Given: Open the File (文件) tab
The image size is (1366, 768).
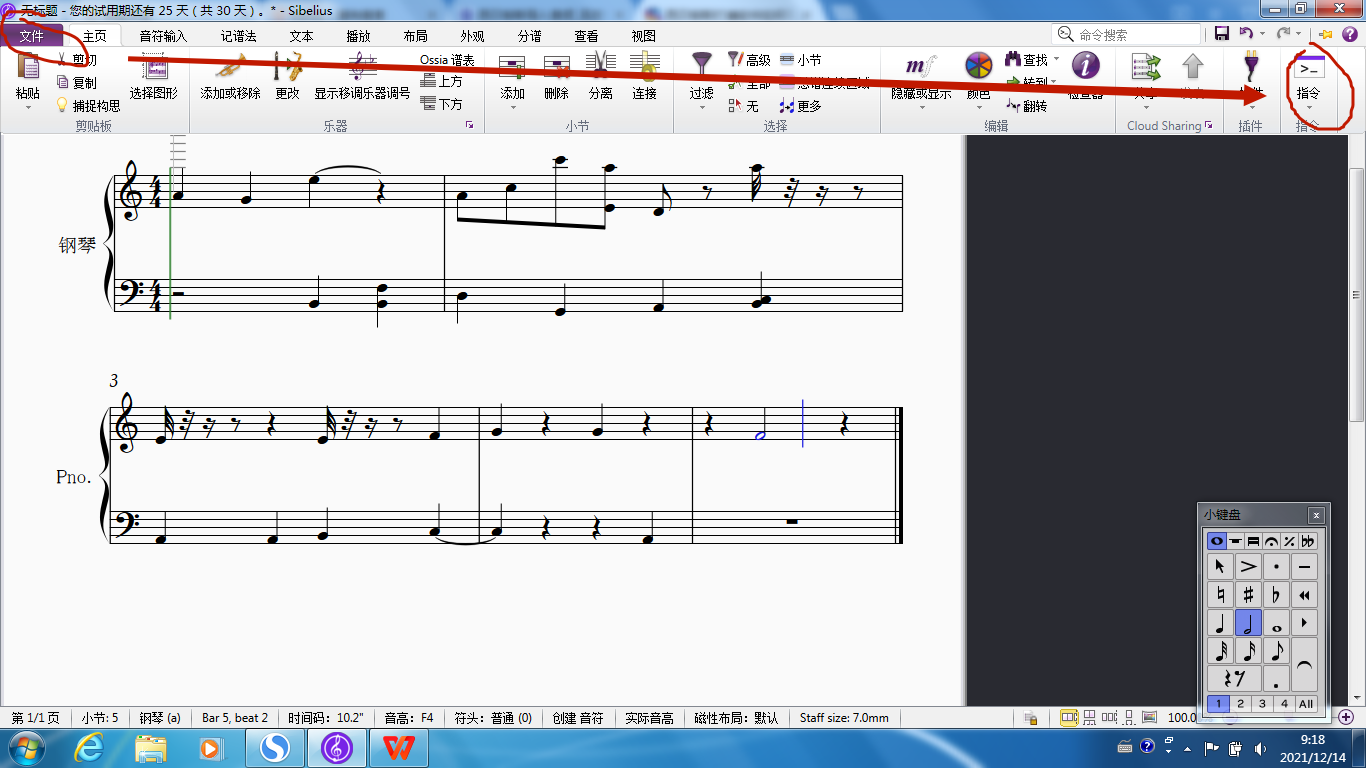Looking at the screenshot, I should pyautogui.click(x=32, y=35).
